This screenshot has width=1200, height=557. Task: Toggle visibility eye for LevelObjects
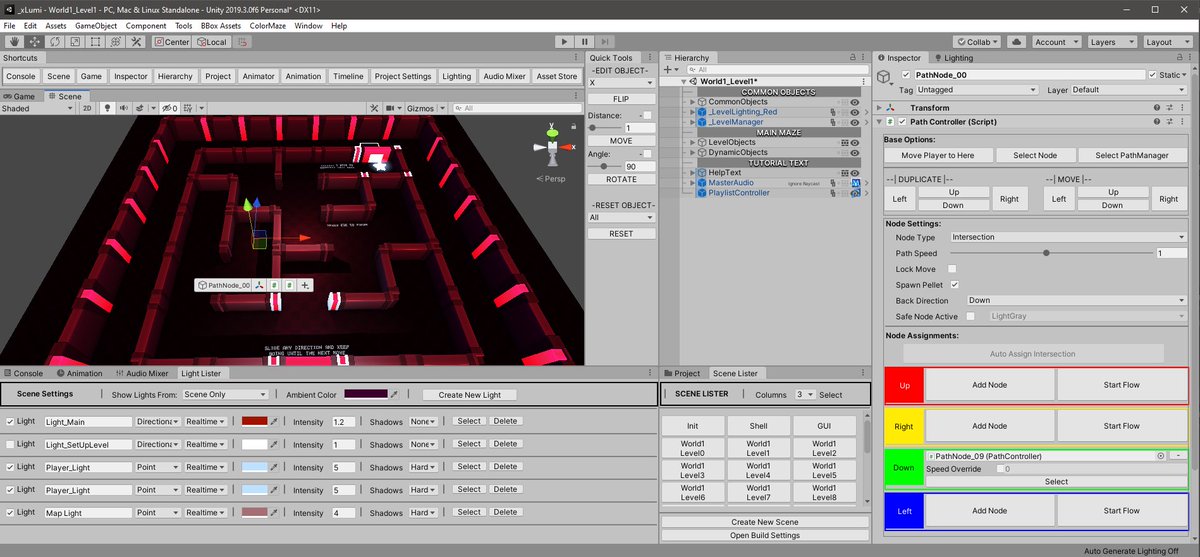pyautogui.click(x=855, y=143)
